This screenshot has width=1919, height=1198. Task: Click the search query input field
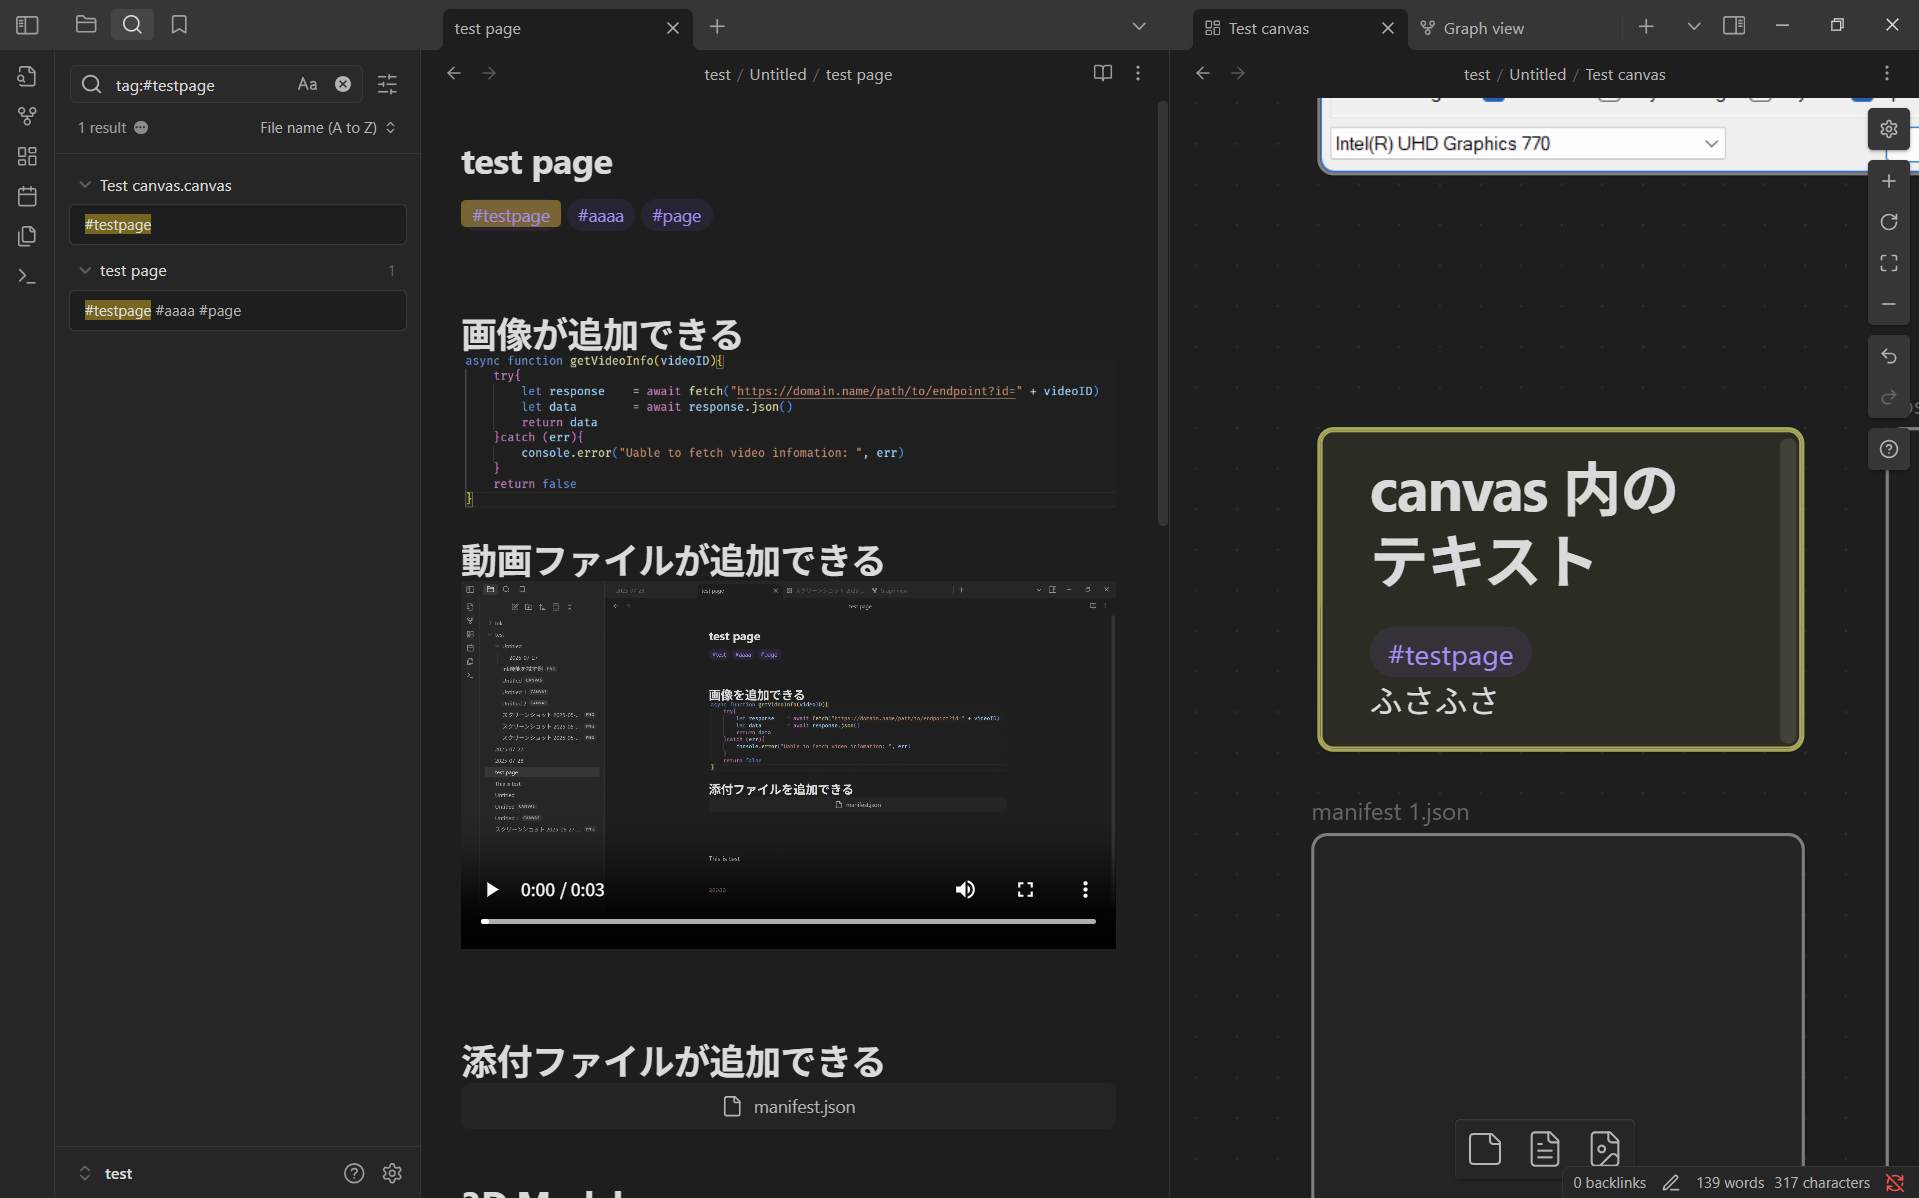pyautogui.click(x=200, y=85)
